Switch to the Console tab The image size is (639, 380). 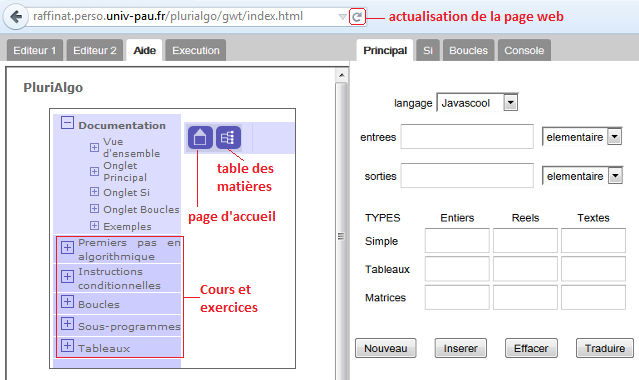tap(524, 50)
